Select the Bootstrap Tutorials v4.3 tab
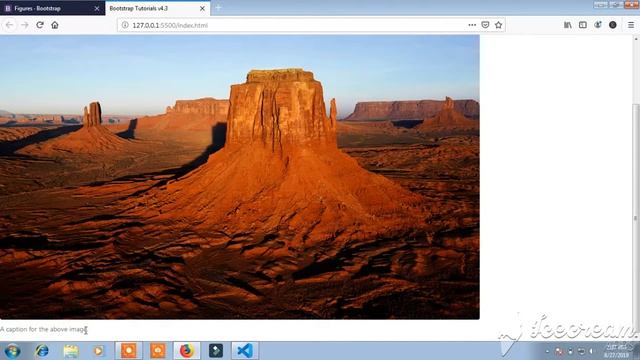 158,8
